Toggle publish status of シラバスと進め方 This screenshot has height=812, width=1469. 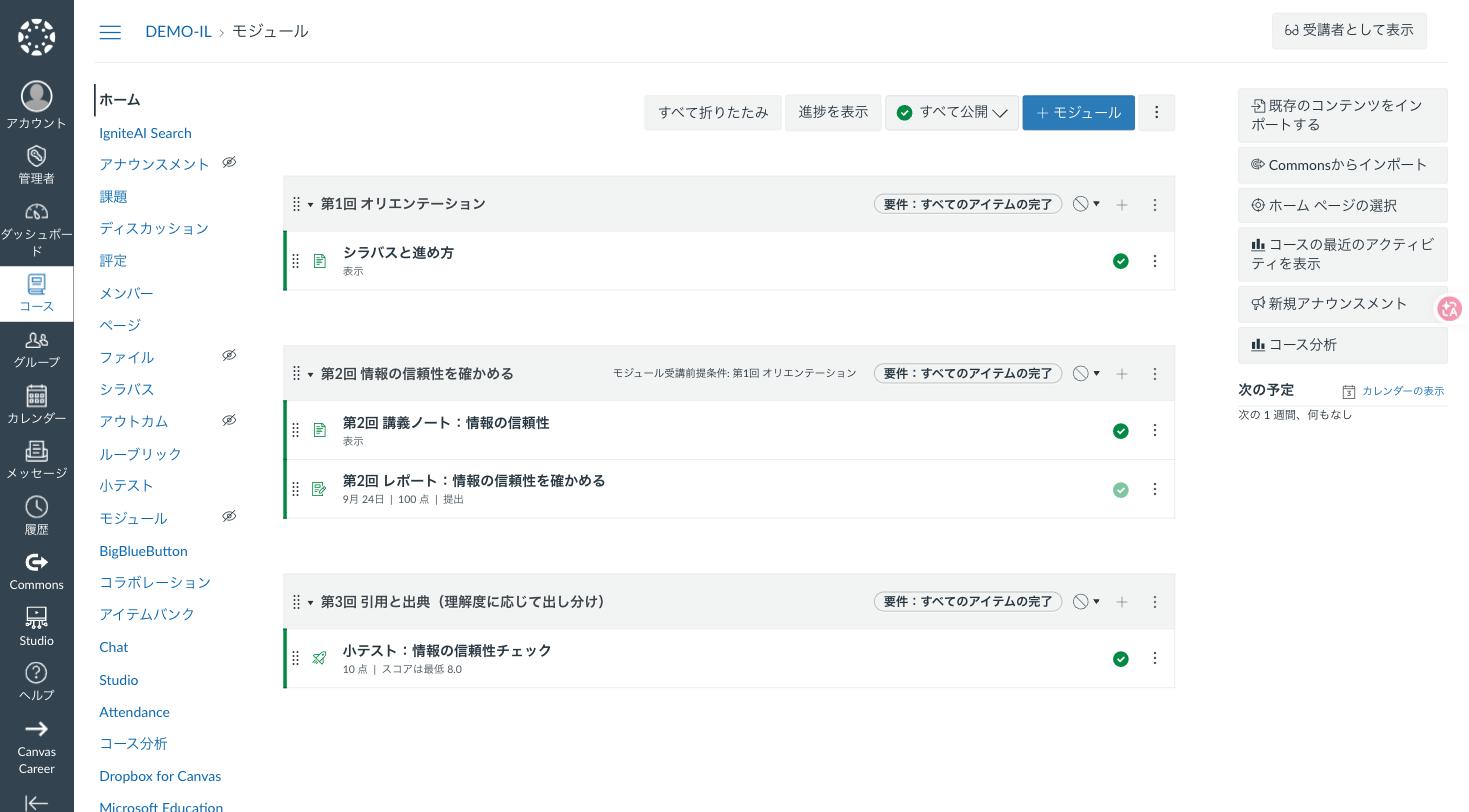click(x=1121, y=261)
